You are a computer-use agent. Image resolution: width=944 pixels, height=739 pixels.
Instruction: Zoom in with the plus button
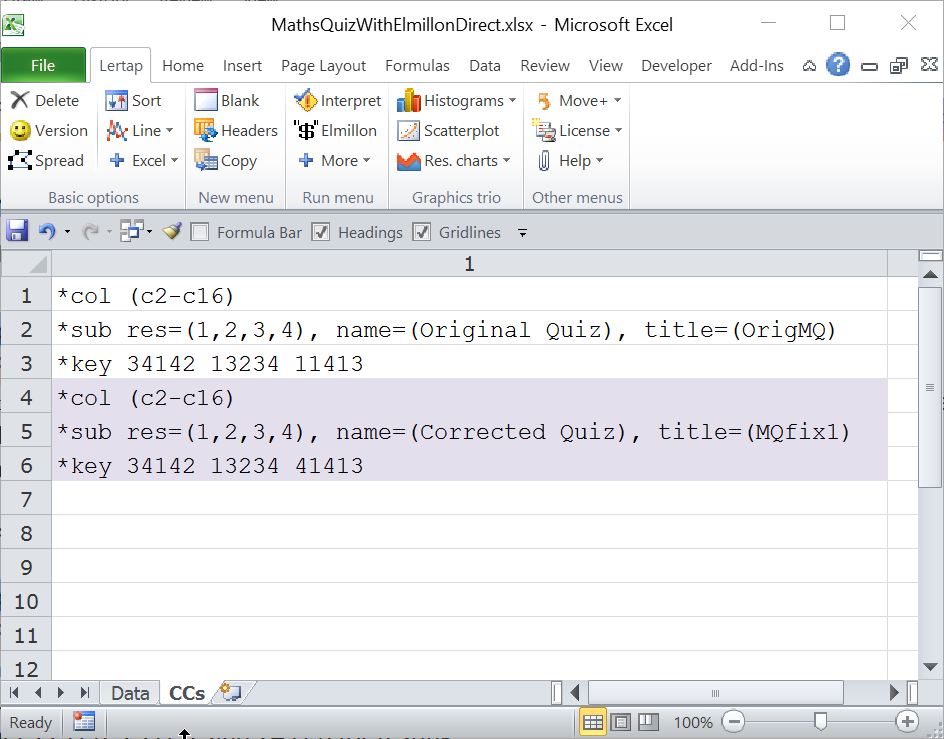pyautogui.click(x=907, y=722)
